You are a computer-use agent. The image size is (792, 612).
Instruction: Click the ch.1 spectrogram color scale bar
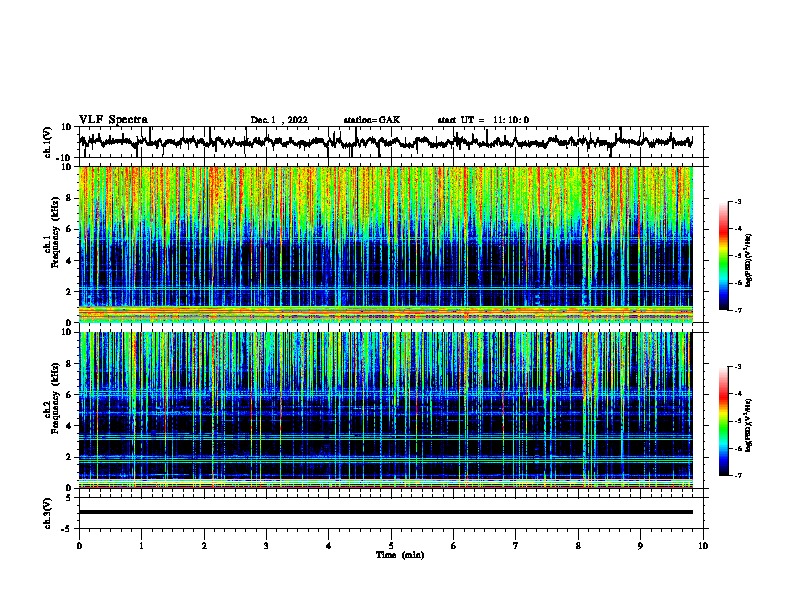(x=724, y=256)
